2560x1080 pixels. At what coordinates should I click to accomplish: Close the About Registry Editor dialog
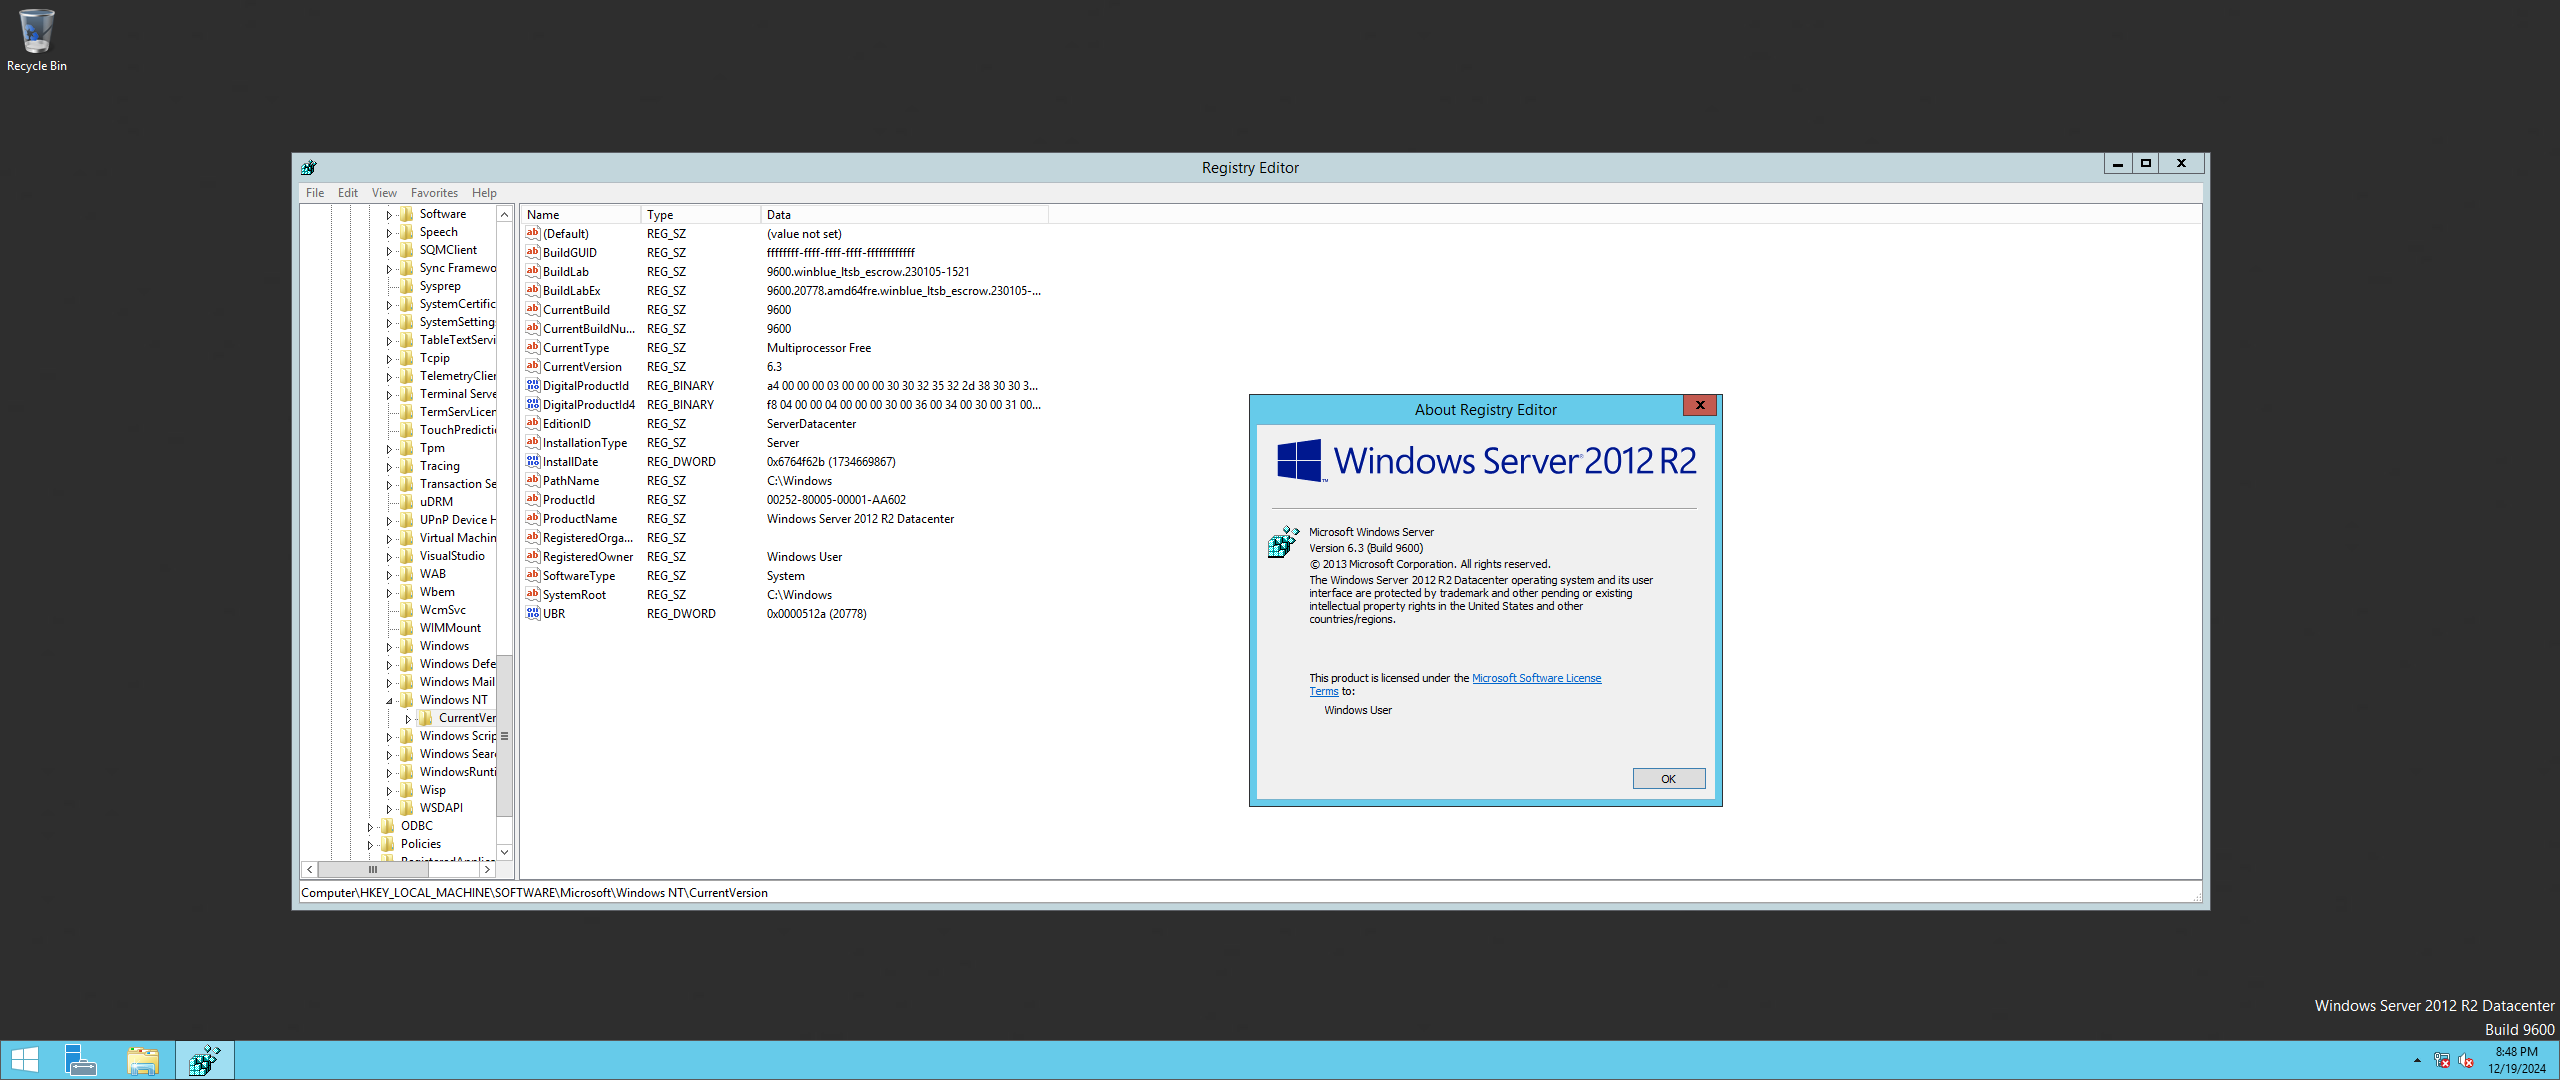click(x=1699, y=405)
